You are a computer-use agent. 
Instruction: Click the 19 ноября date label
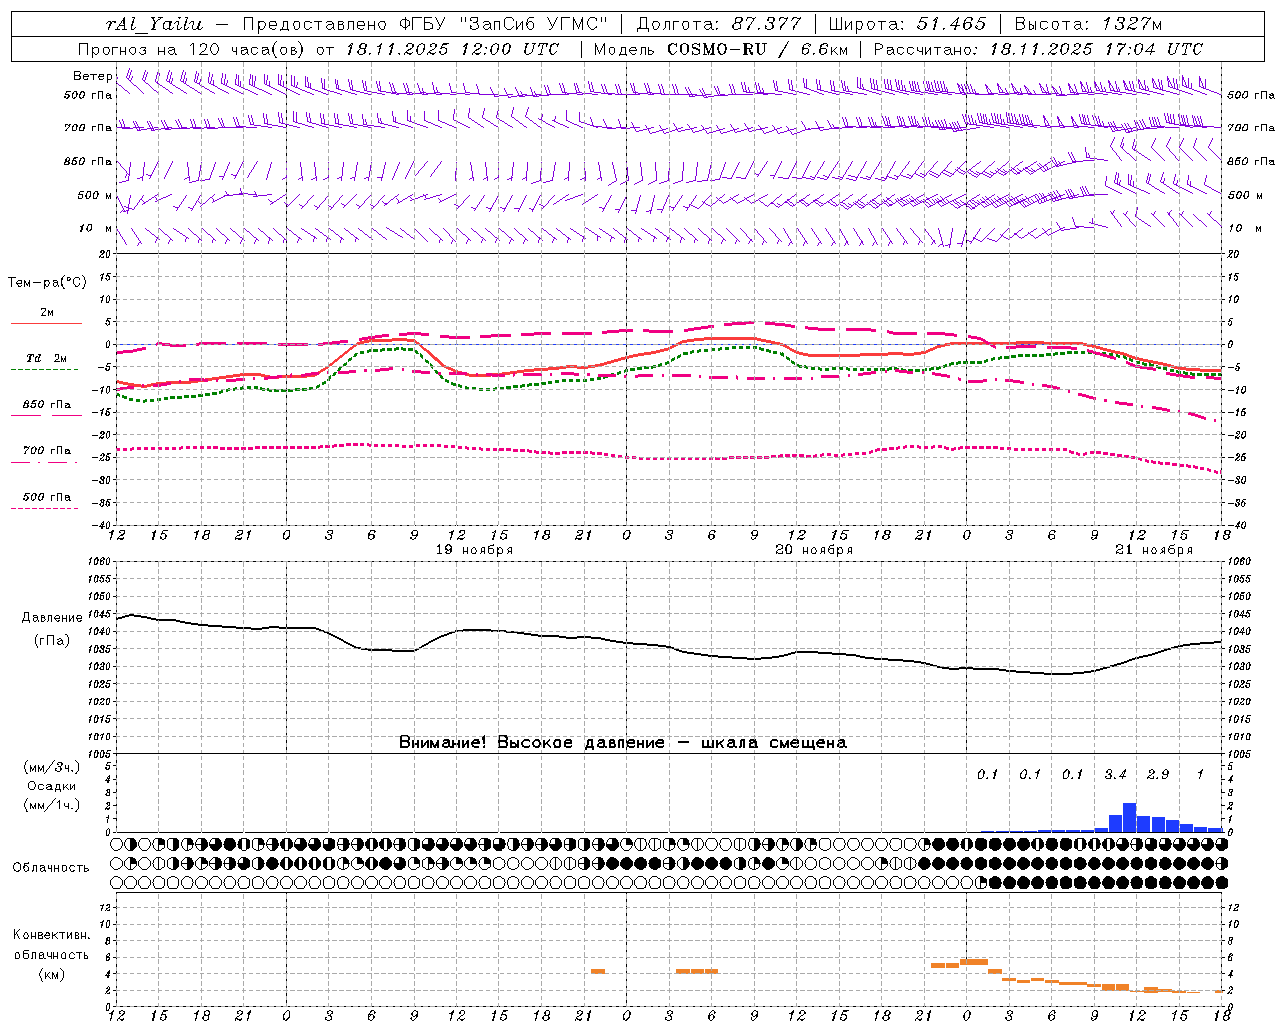[474, 550]
